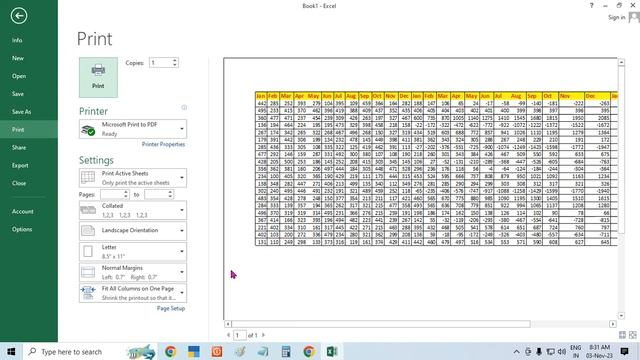Open the Excel icon in the taskbar
This screenshot has width=640, height=360.
click(332, 351)
